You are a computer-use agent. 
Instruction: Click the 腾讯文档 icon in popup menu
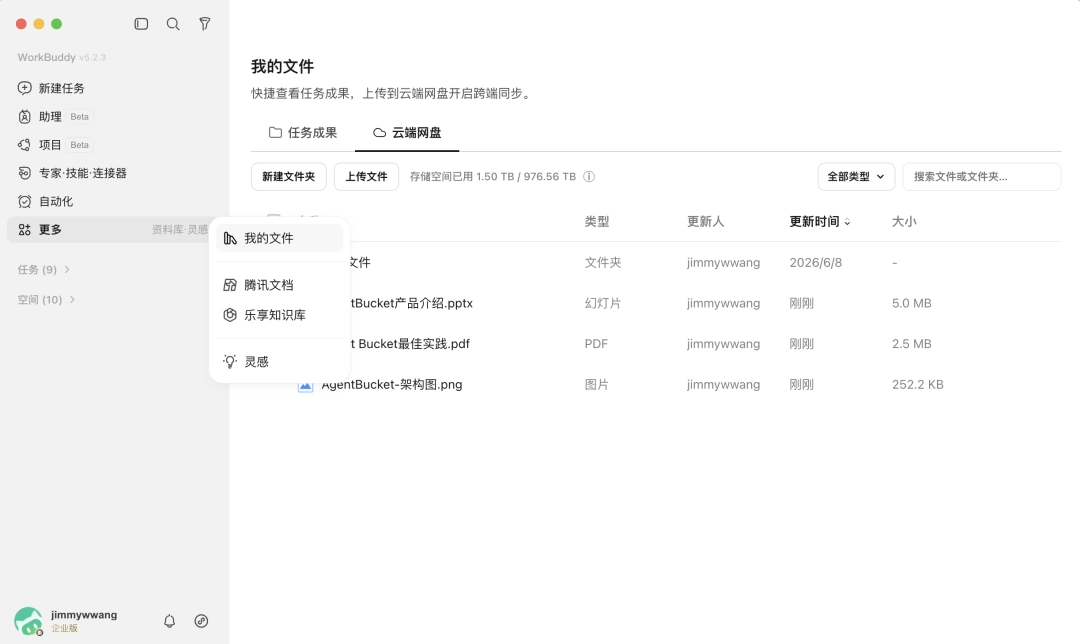(x=230, y=285)
